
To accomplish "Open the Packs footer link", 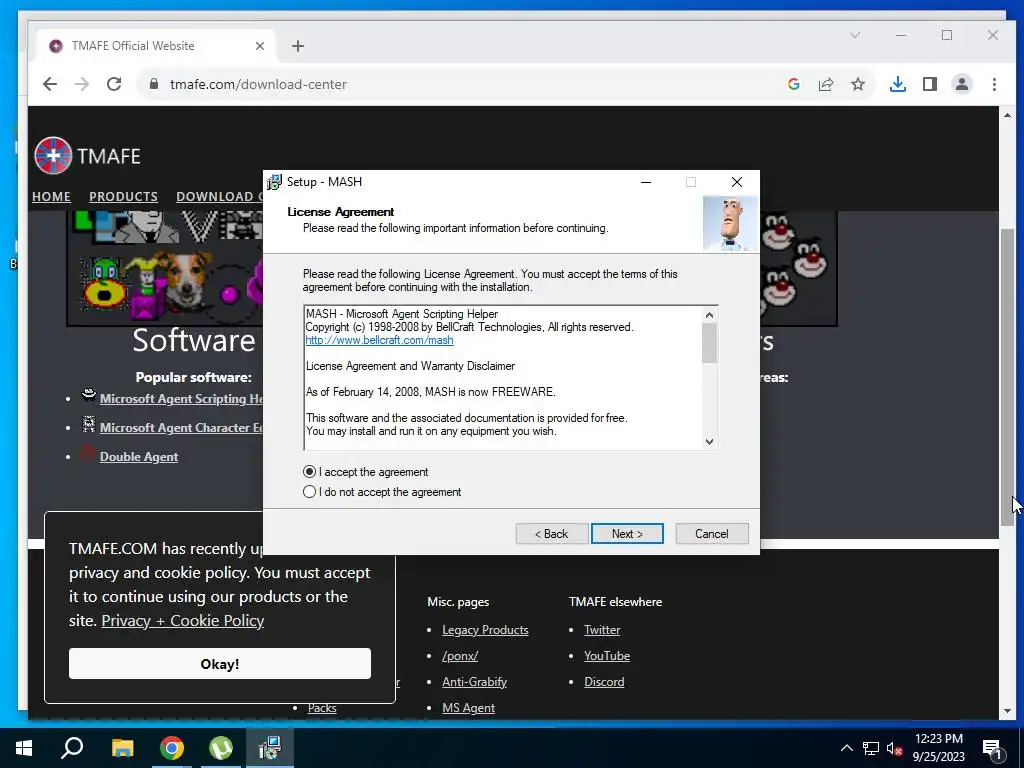I will [322, 708].
